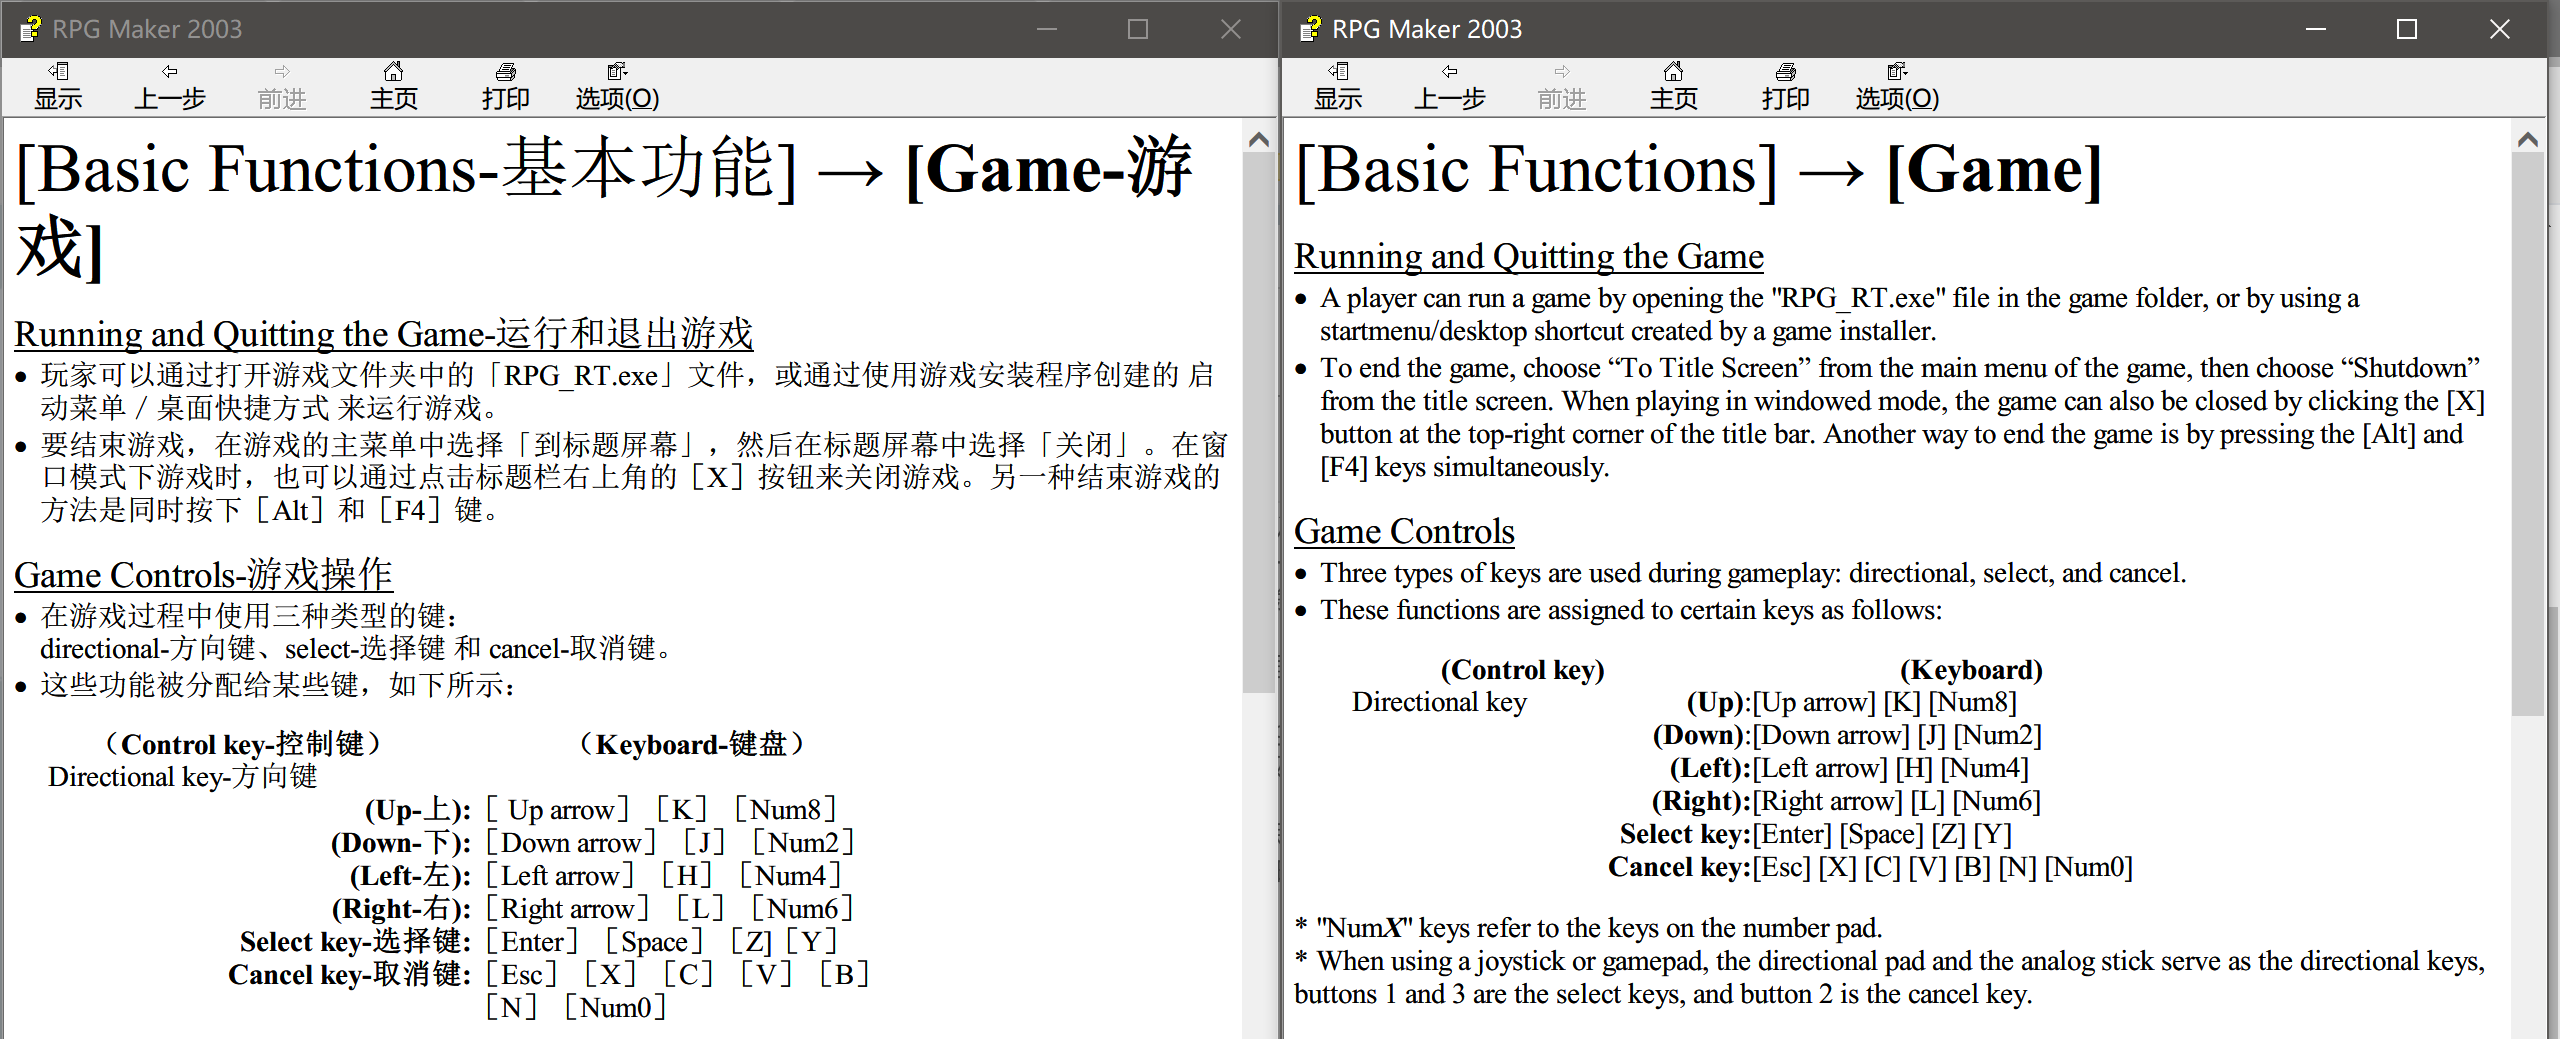Click 'Select key-选择键:' row label

tap(355, 942)
